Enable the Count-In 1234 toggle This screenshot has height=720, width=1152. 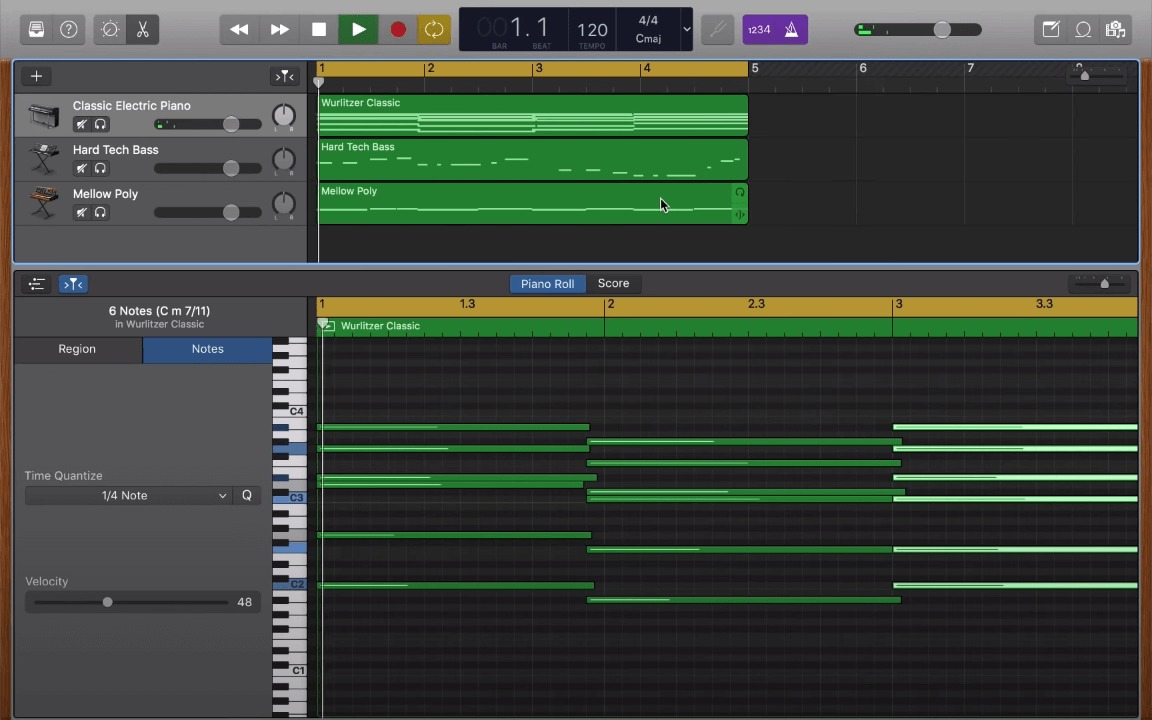[759, 29]
